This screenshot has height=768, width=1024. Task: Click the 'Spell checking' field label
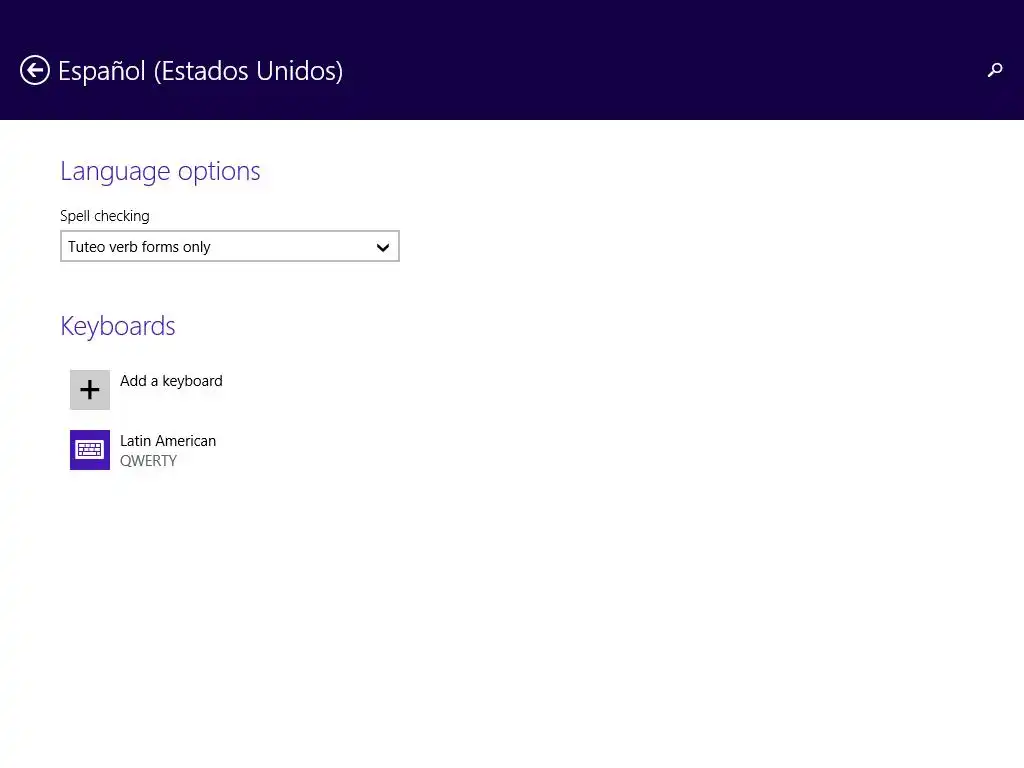[x=104, y=216]
